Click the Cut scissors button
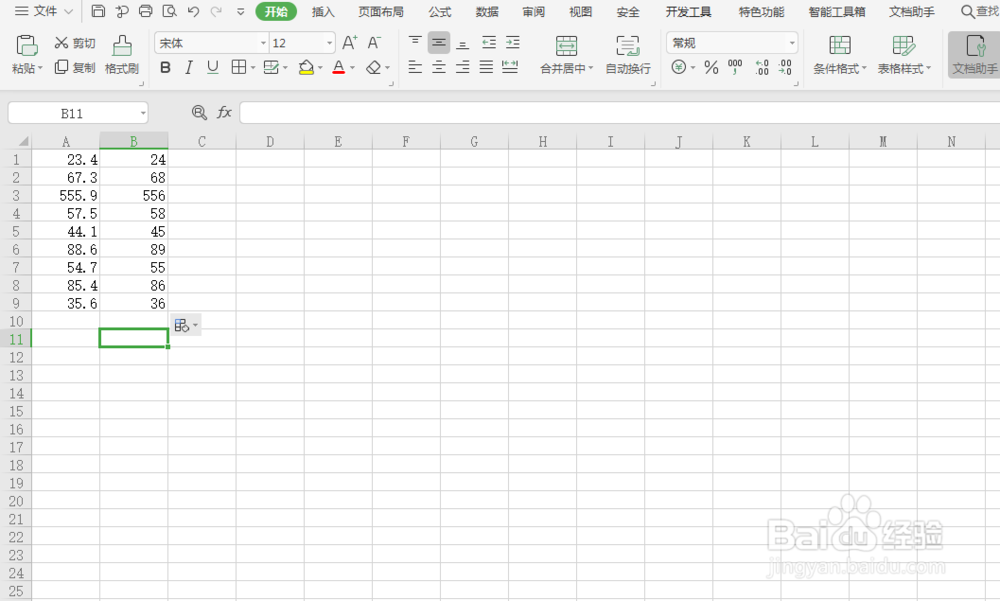The height and width of the screenshot is (601, 1000). pos(75,43)
